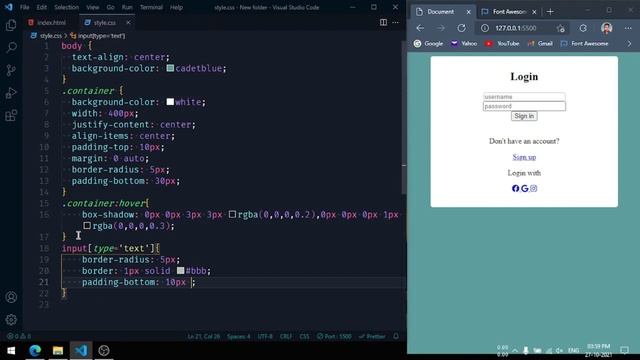640x360 pixels.
Task: Switch to the Font Awesome browser tab
Action: pyautogui.click(x=509, y=12)
